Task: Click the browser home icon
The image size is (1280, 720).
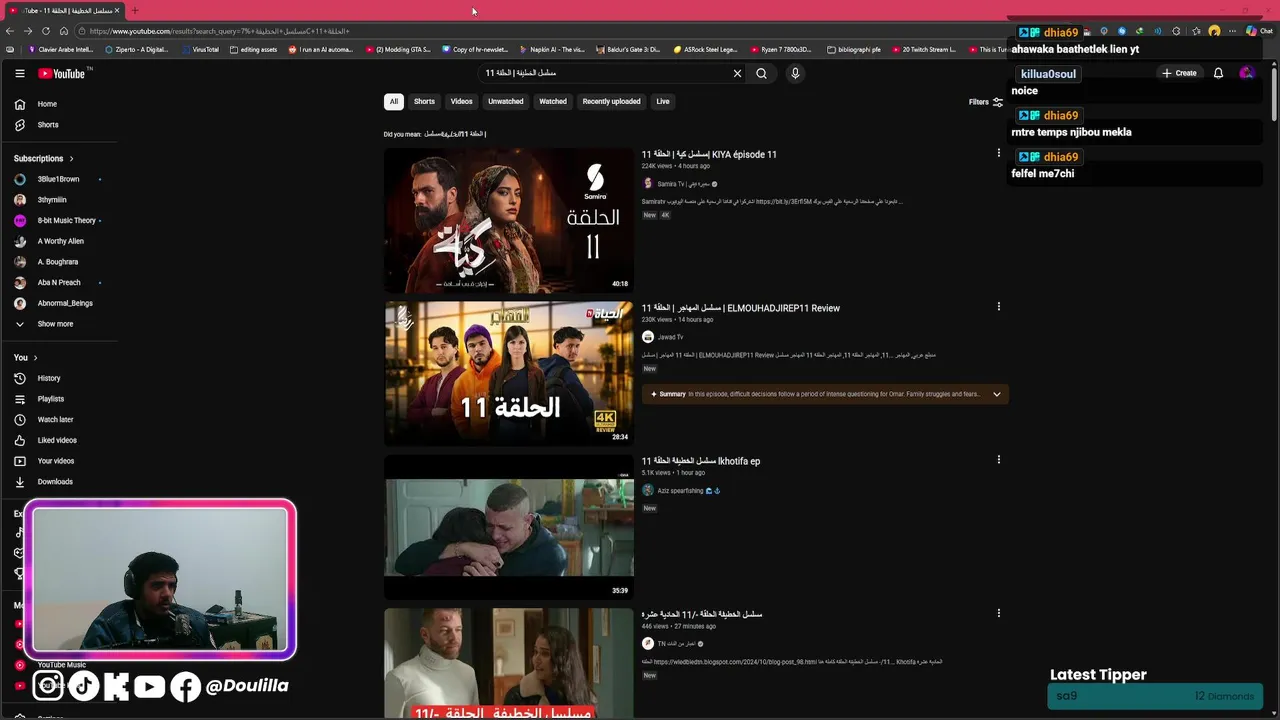Action: [64, 31]
